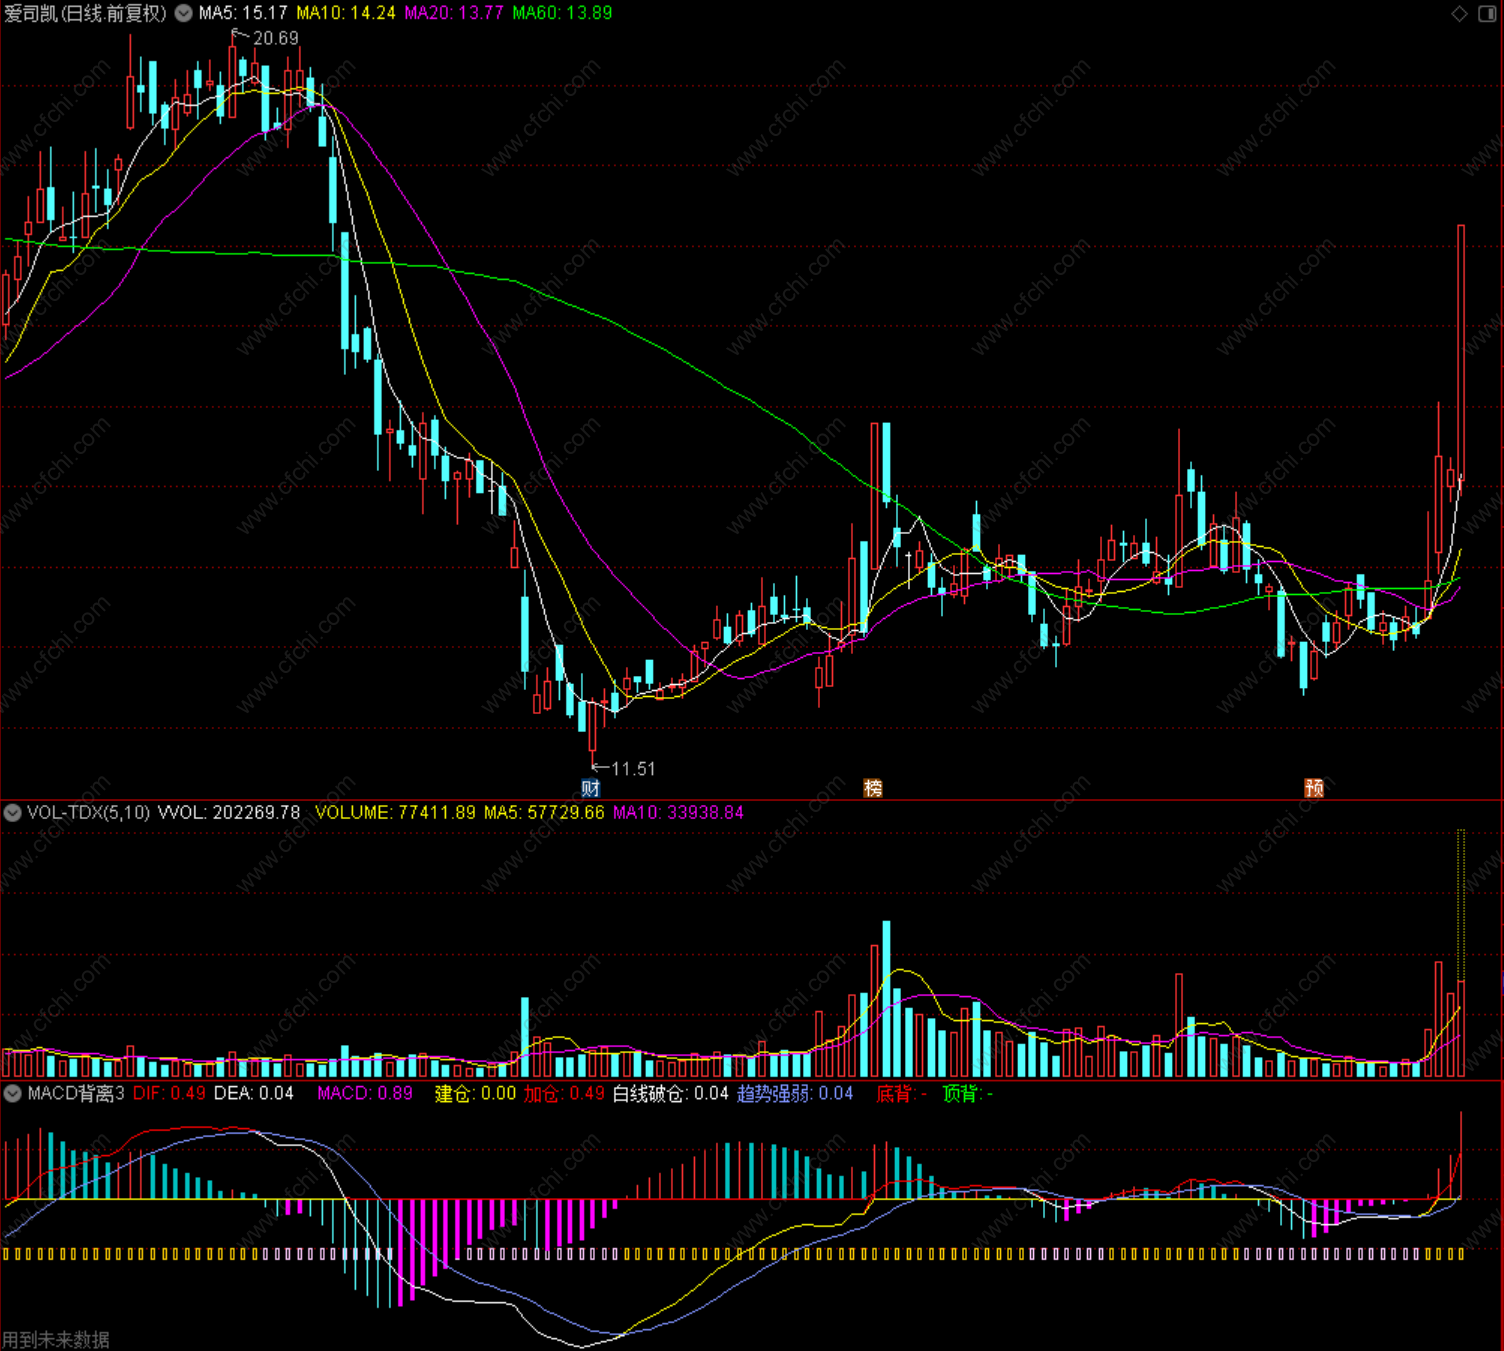Image resolution: width=1504 pixels, height=1351 pixels.
Task: Click the 11.51 low price label
Action: (x=633, y=769)
